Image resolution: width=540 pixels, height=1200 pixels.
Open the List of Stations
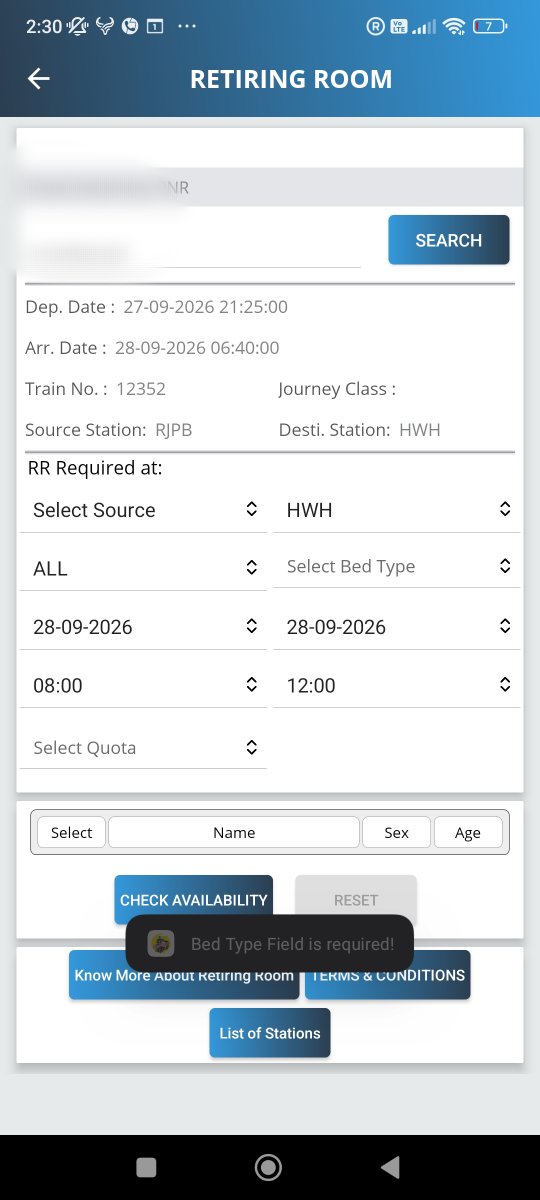tap(270, 1033)
